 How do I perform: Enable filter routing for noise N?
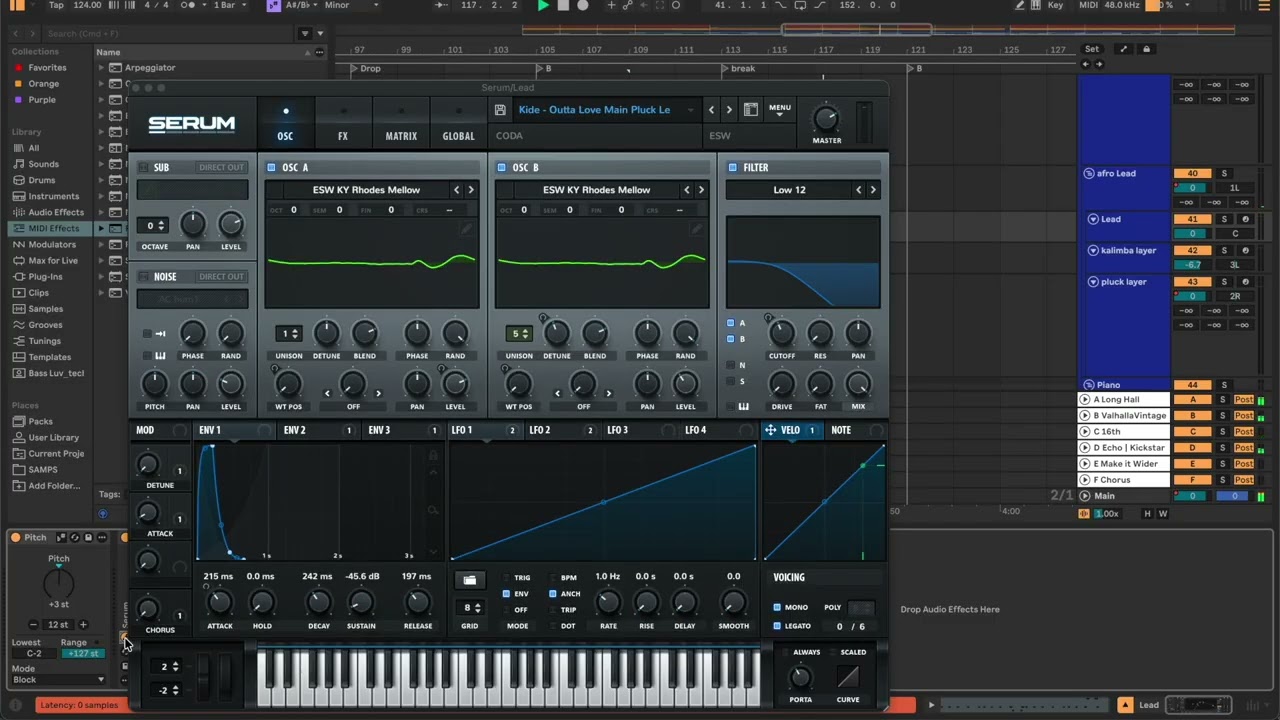731,365
